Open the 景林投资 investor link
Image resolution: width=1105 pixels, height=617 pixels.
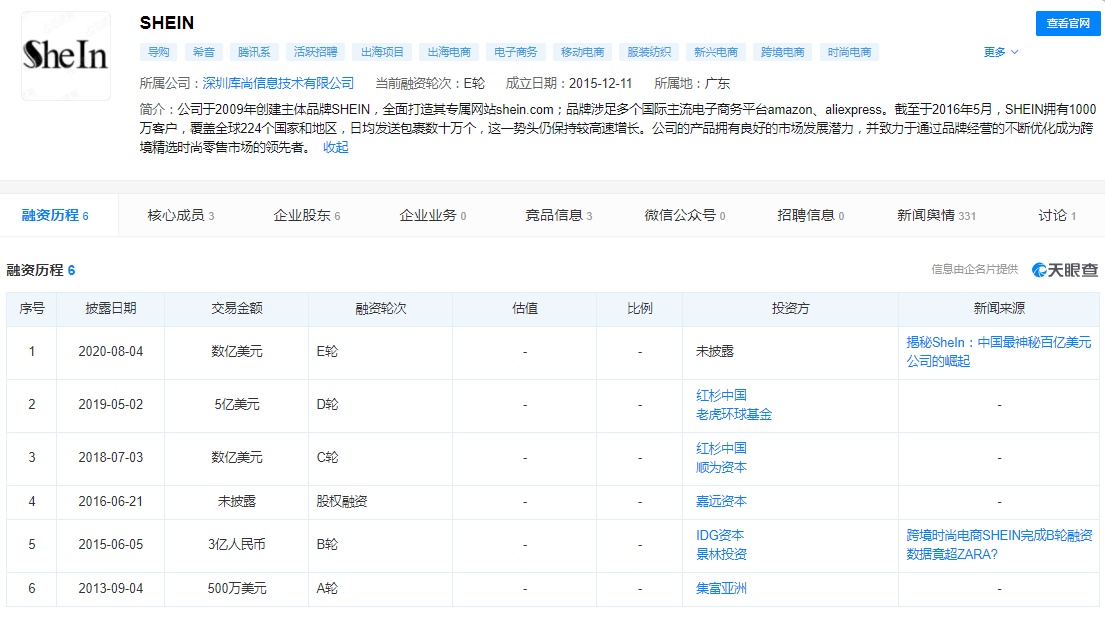pos(721,554)
